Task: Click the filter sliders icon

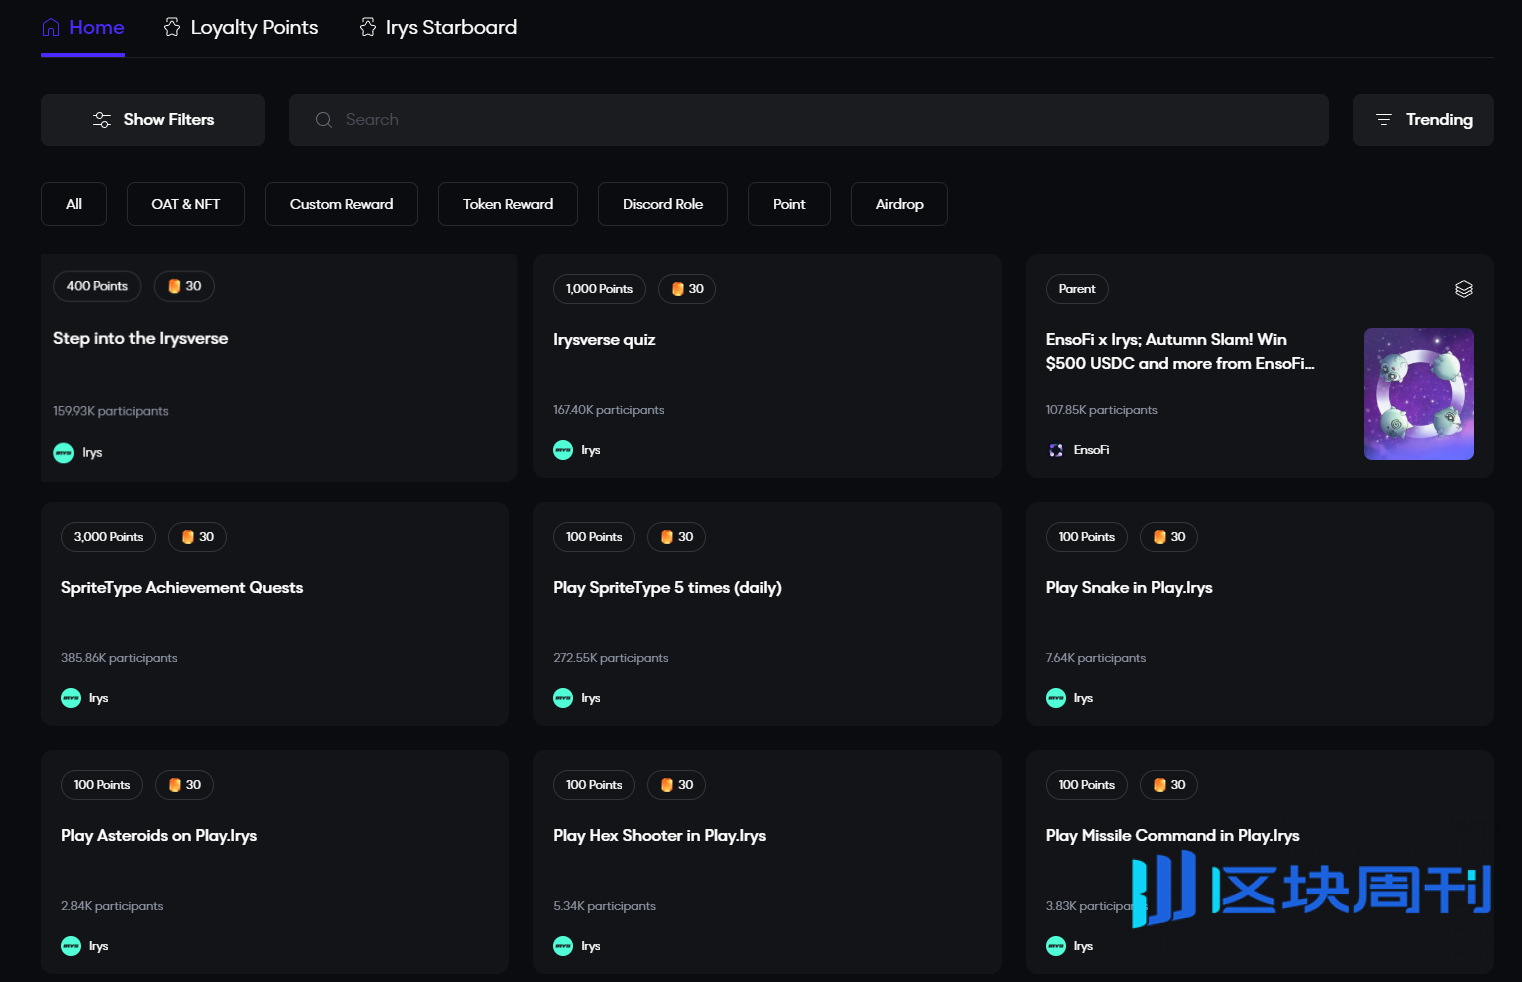Action: [102, 120]
